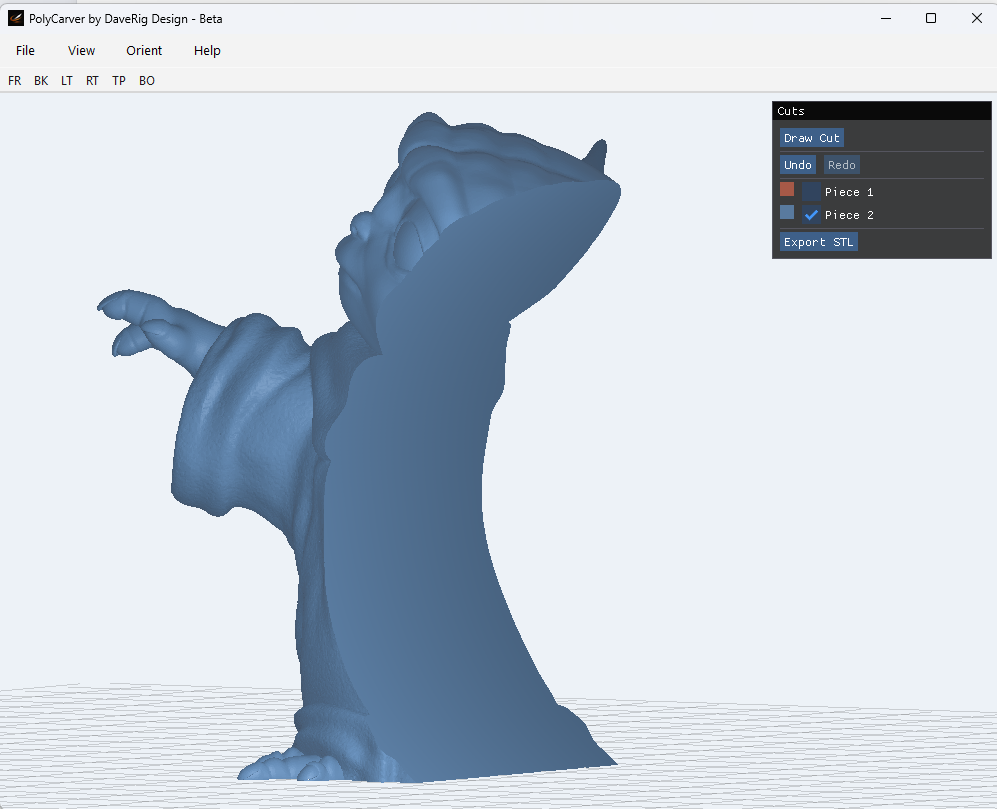Viewport: 997px width, 809px height.
Task: Close the PolyCarver window
Action: (977, 18)
